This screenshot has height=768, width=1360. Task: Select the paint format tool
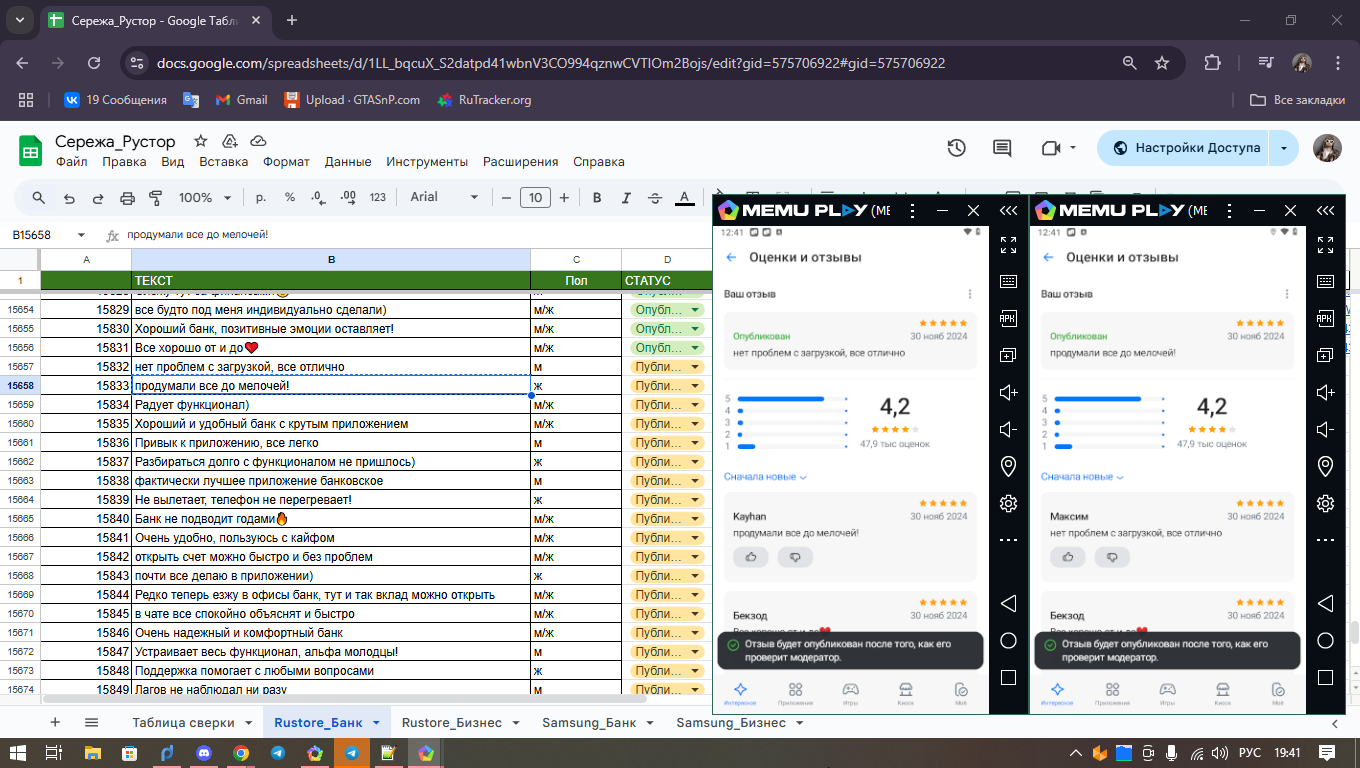(155, 197)
